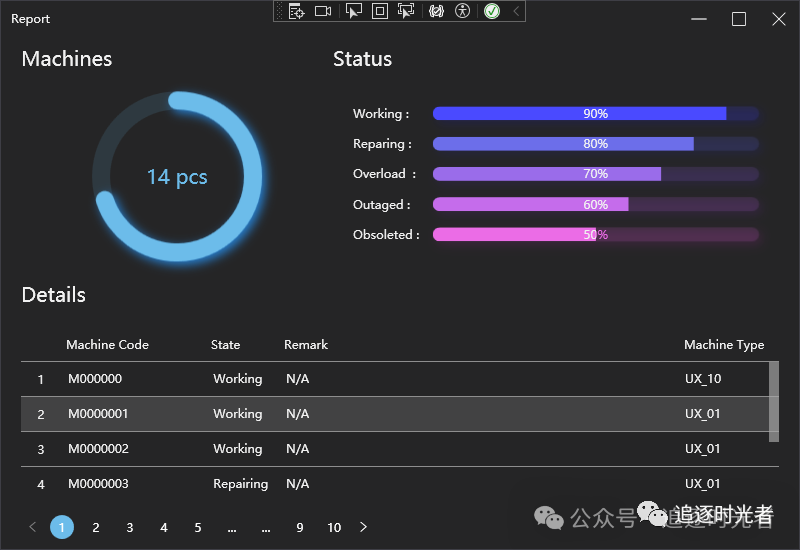
Task: Open binding failures braces icon
Action: pyautogui.click(x=436, y=11)
